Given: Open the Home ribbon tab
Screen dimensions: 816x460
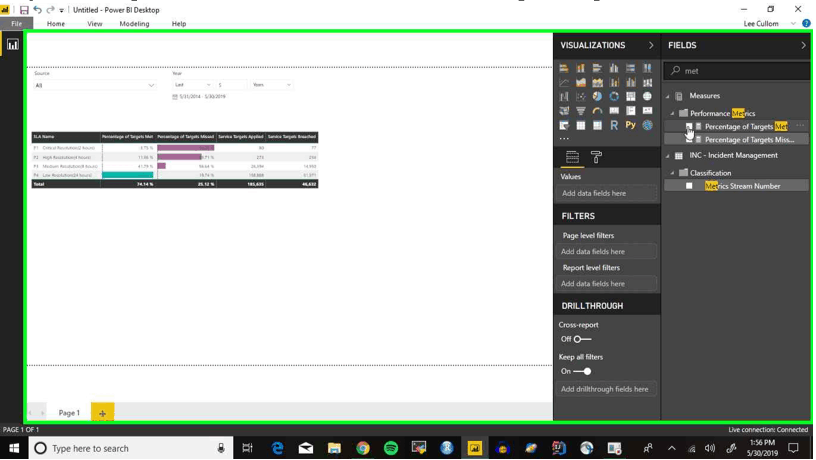Looking at the screenshot, I should coord(56,23).
